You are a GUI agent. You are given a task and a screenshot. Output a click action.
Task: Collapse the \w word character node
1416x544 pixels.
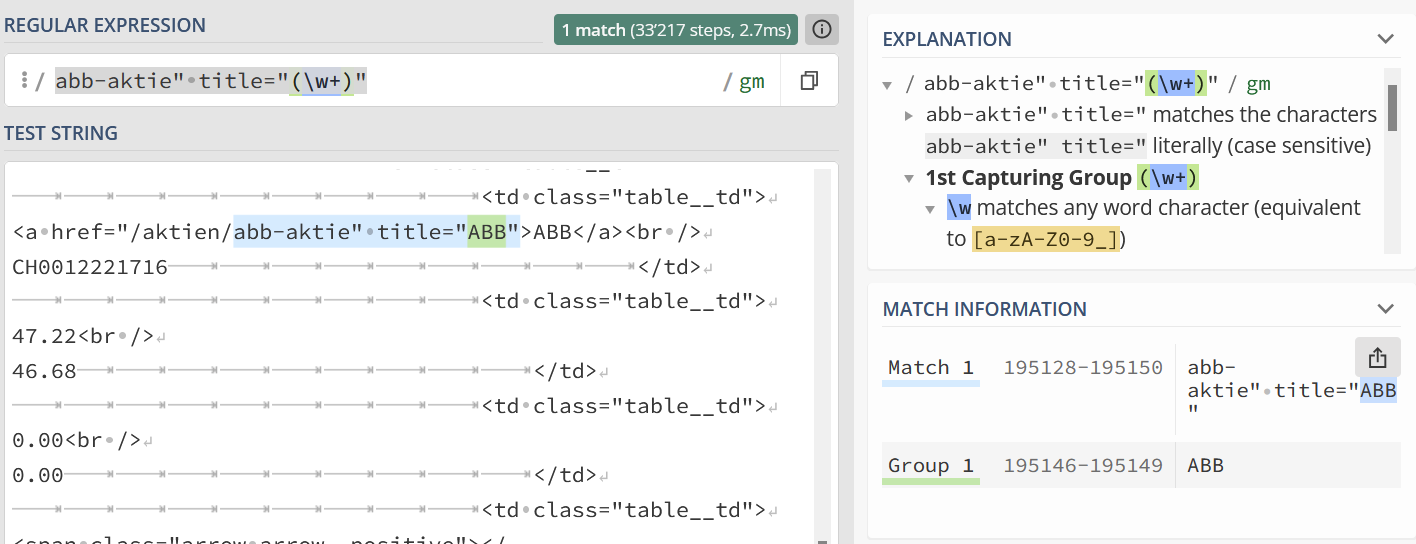931,209
